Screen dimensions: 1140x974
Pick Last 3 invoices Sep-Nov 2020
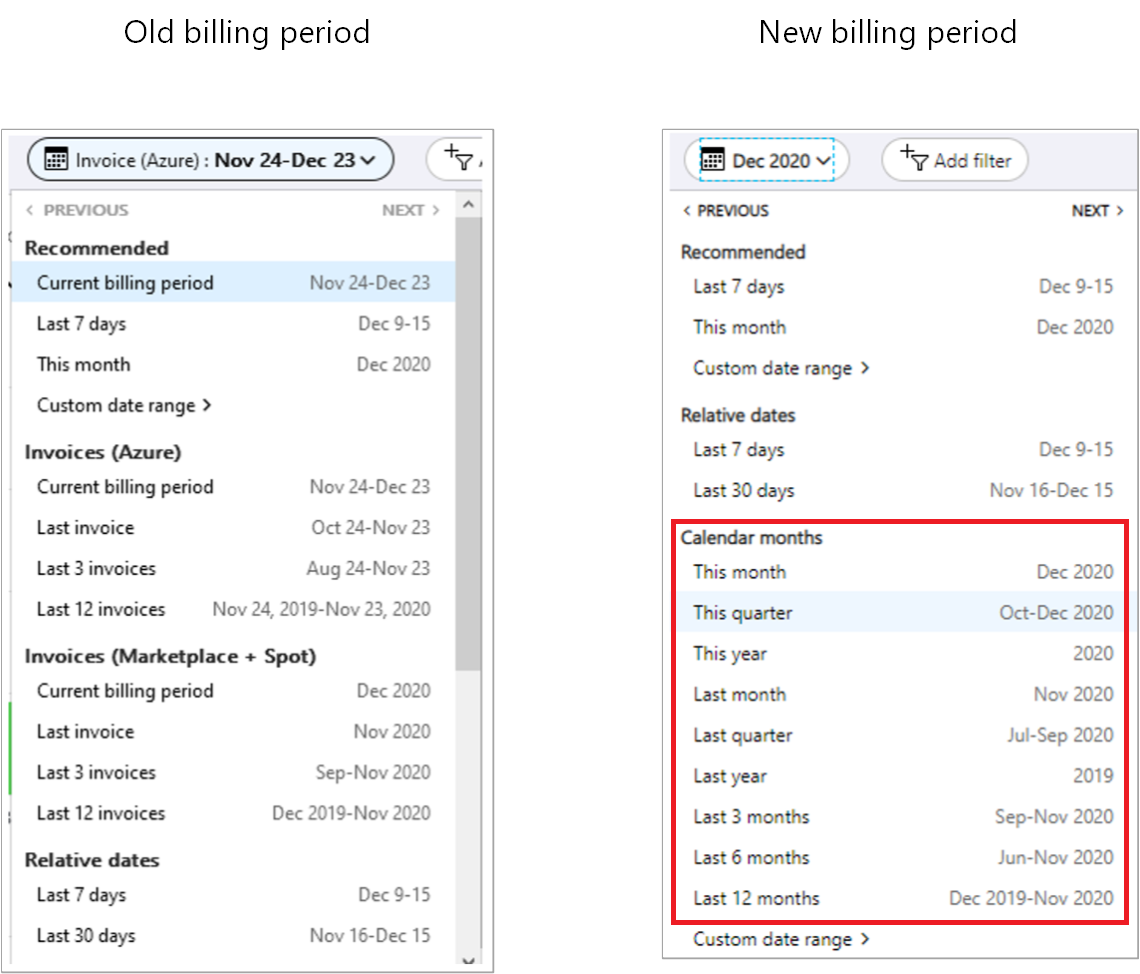(233, 773)
